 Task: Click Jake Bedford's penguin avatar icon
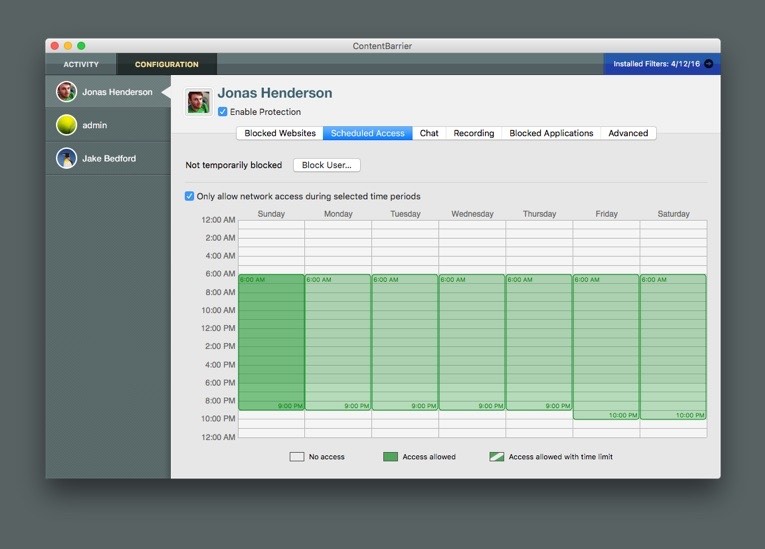tap(67, 158)
